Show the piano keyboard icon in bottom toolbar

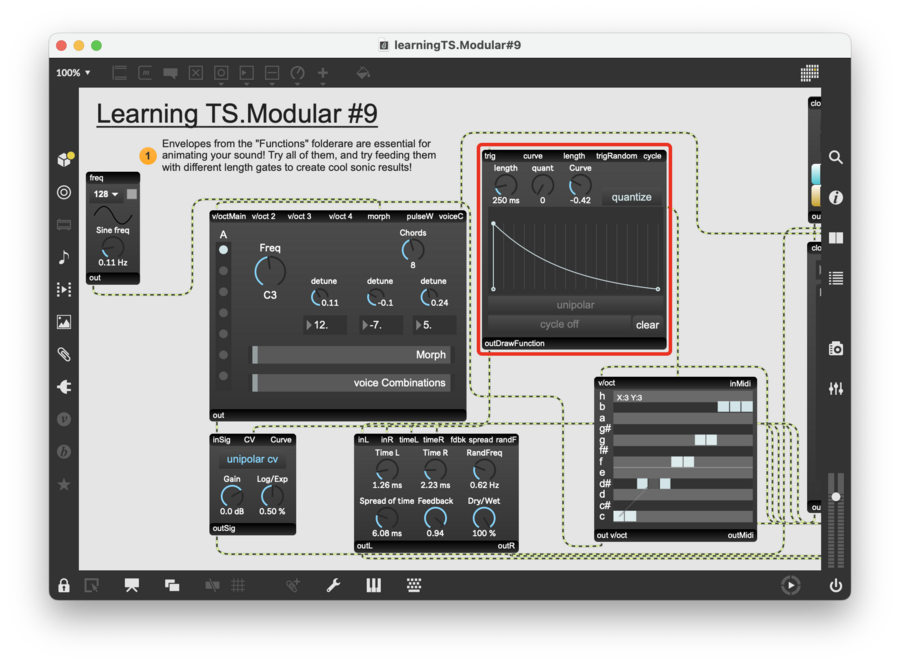point(373,586)
